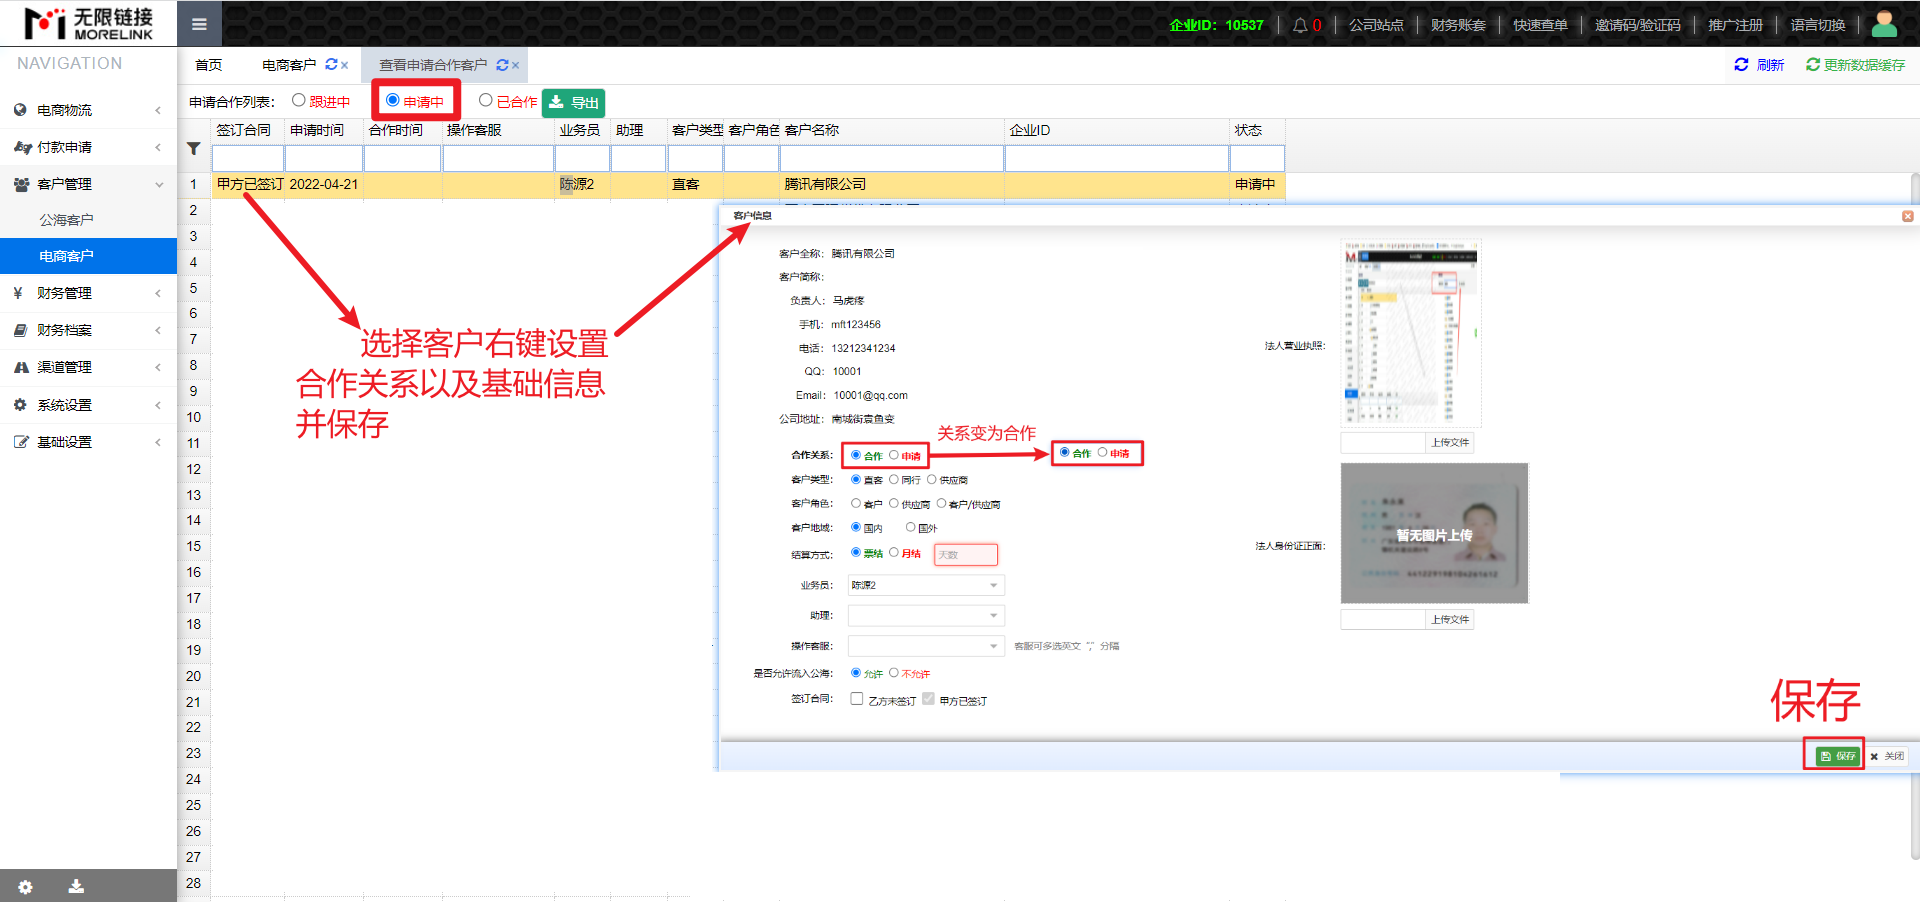The width and height of the screenshot is (1920, 902).
Task: Open the user avatar menu
Action: coord(1884,24)
